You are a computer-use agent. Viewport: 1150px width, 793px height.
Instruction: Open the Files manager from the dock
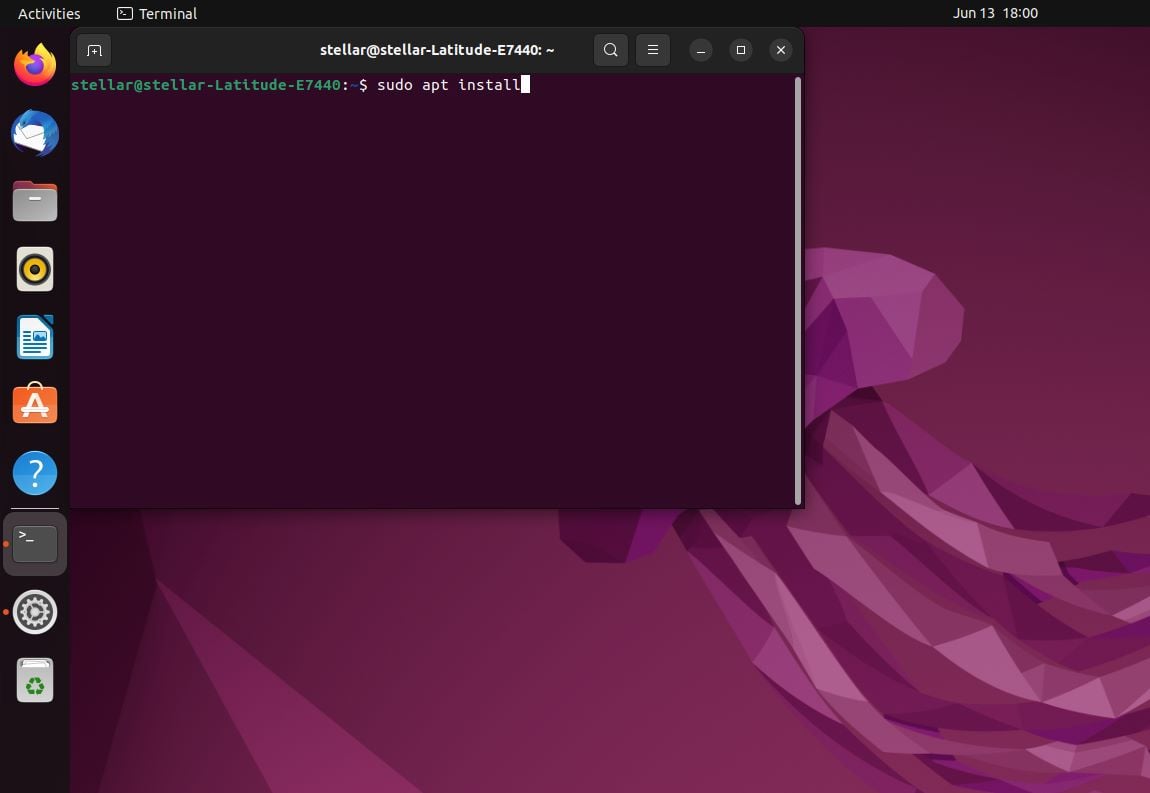(x=35, y=201)
